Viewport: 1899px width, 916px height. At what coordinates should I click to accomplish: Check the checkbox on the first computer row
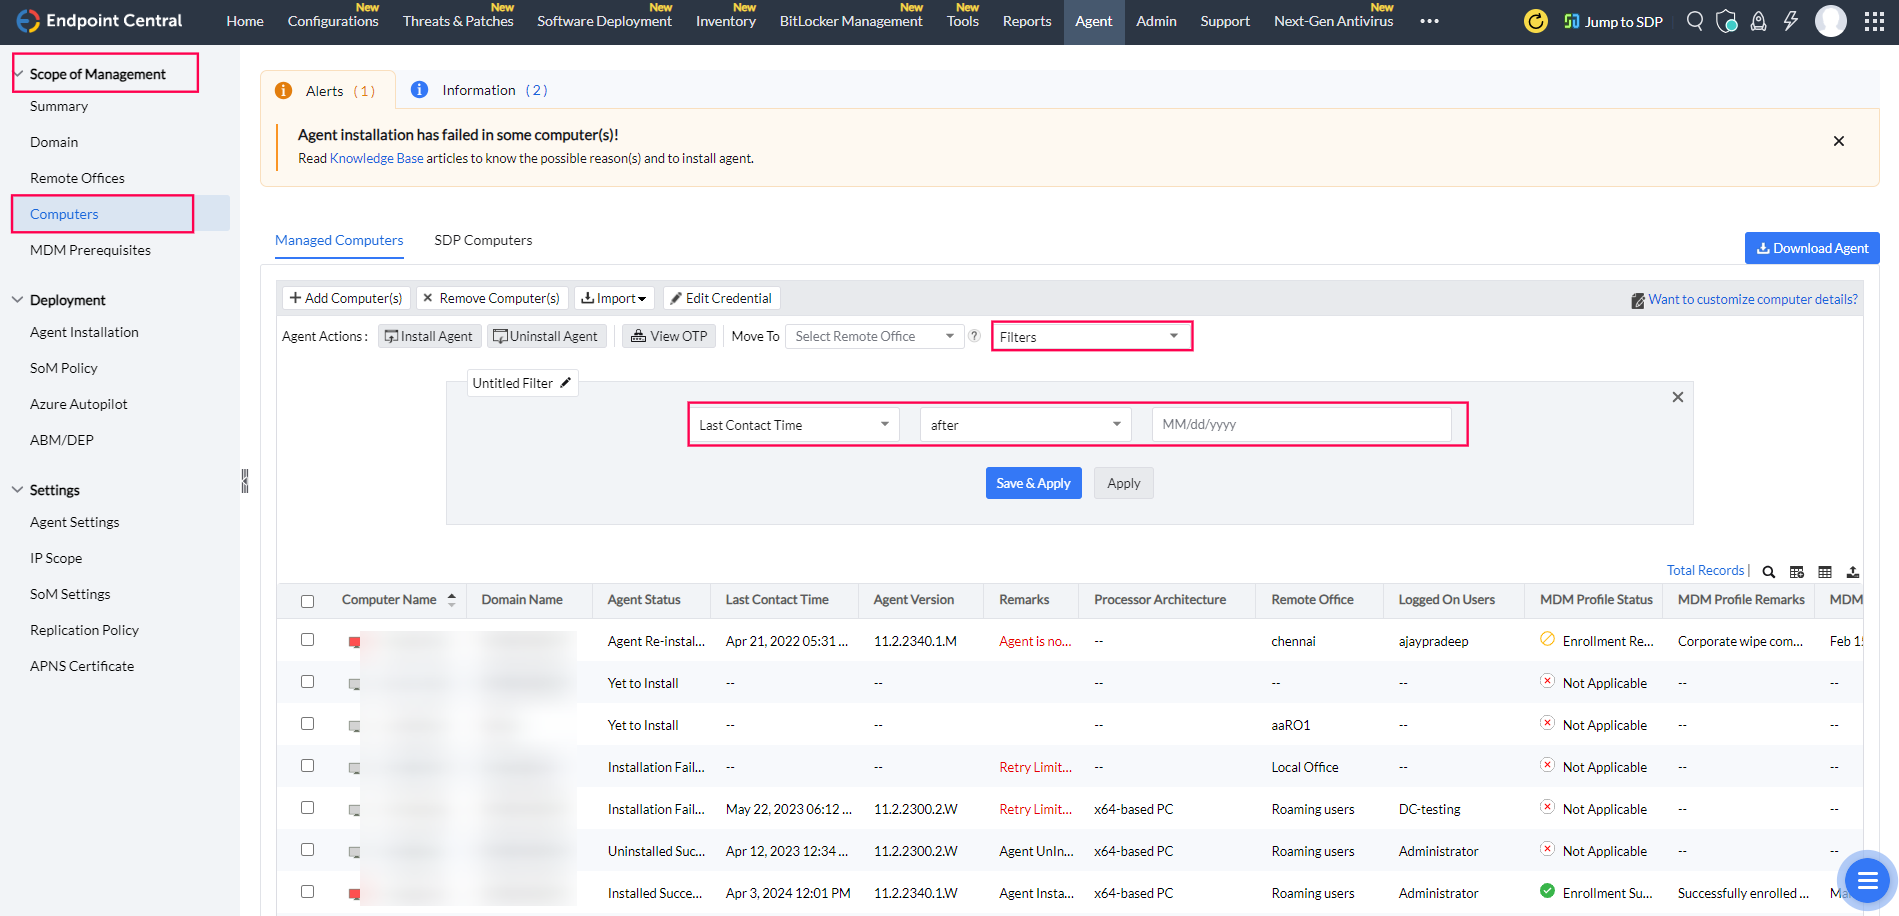[307, 639]
